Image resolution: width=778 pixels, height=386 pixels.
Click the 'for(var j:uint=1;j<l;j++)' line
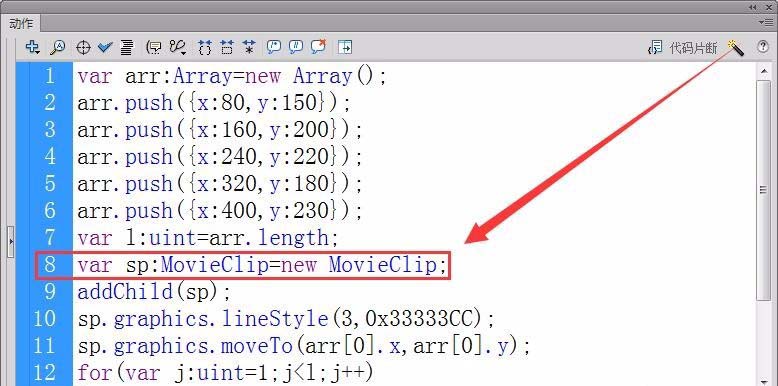[x=225, y=372]
